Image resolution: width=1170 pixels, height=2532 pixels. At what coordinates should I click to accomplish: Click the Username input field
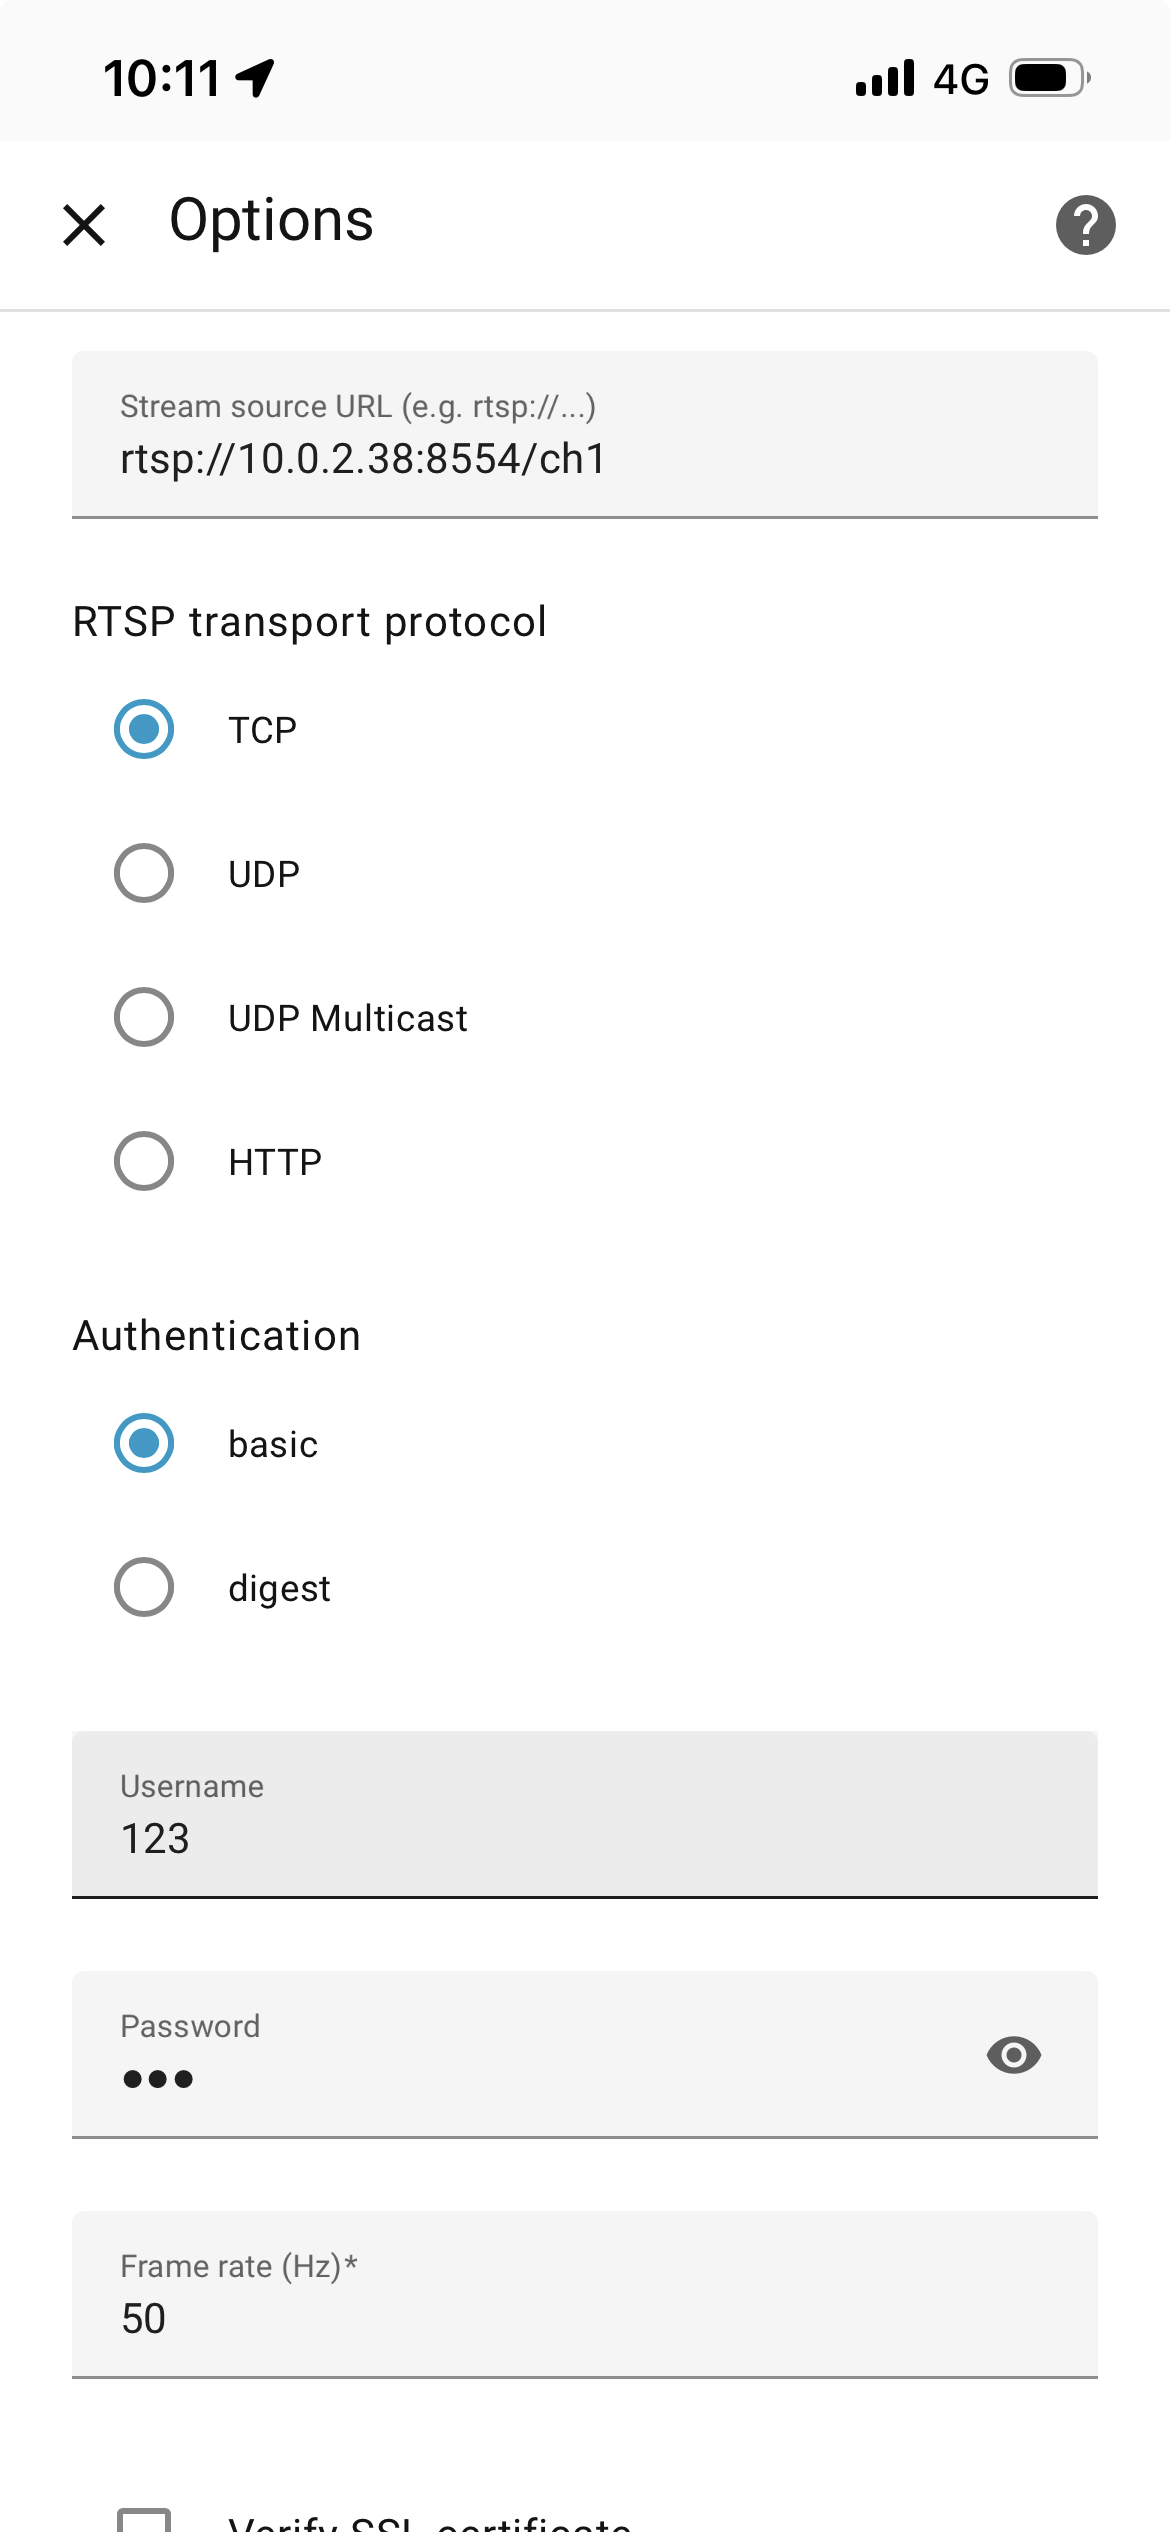click(584, 1837)
